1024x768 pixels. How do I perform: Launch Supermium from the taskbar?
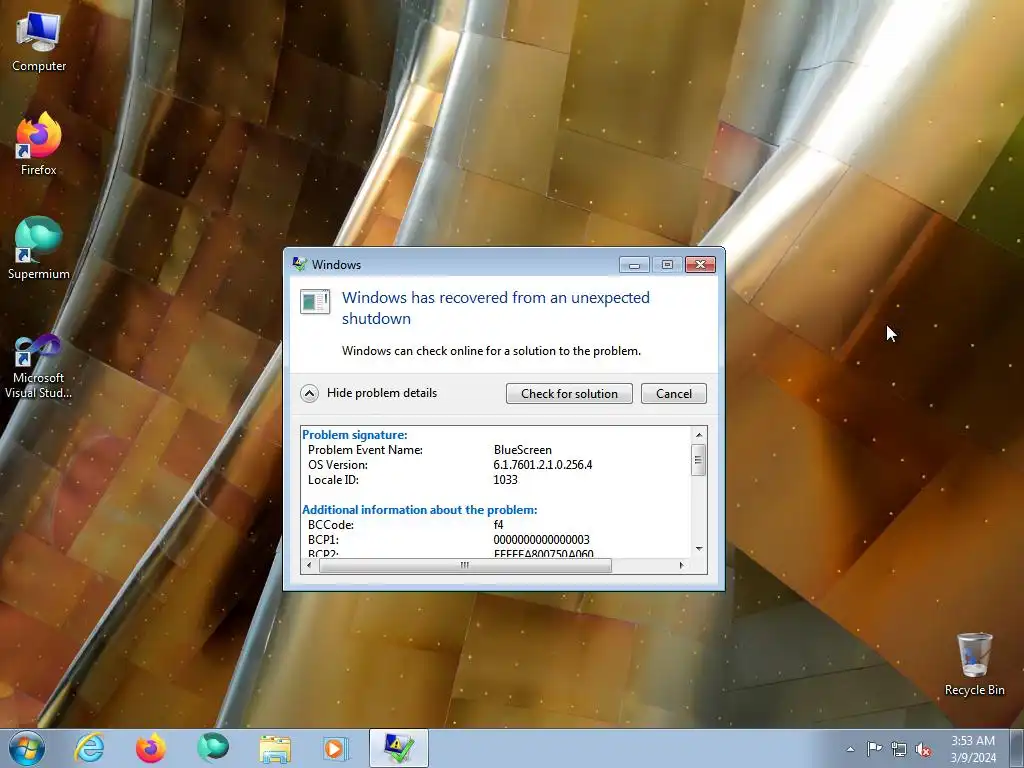tap(213, 748)
